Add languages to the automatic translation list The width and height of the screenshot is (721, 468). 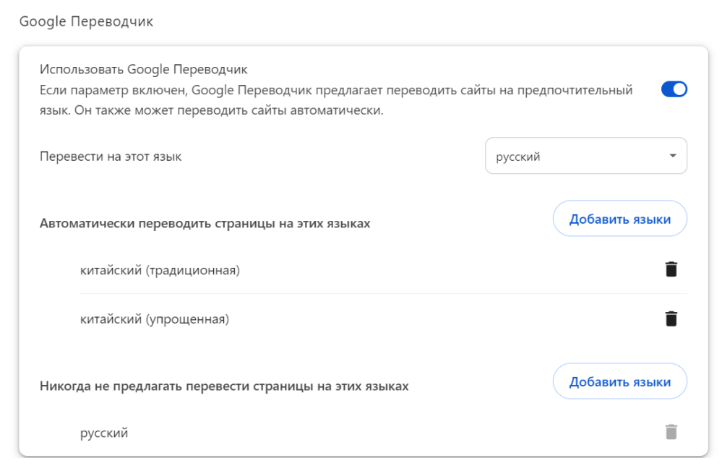[619, 219]
